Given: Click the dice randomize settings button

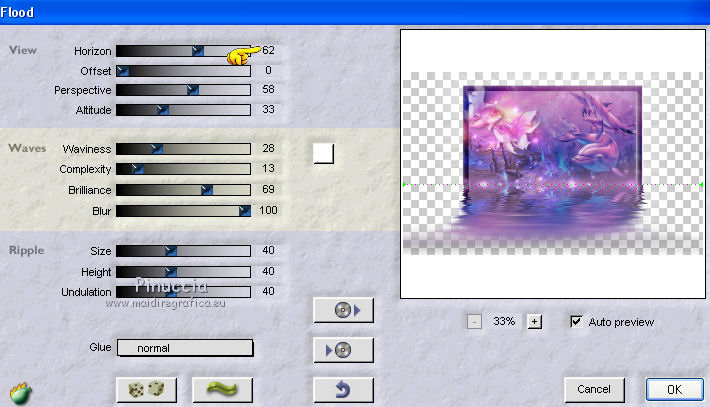Looking at the screenshot, I should tap(146, 389).
